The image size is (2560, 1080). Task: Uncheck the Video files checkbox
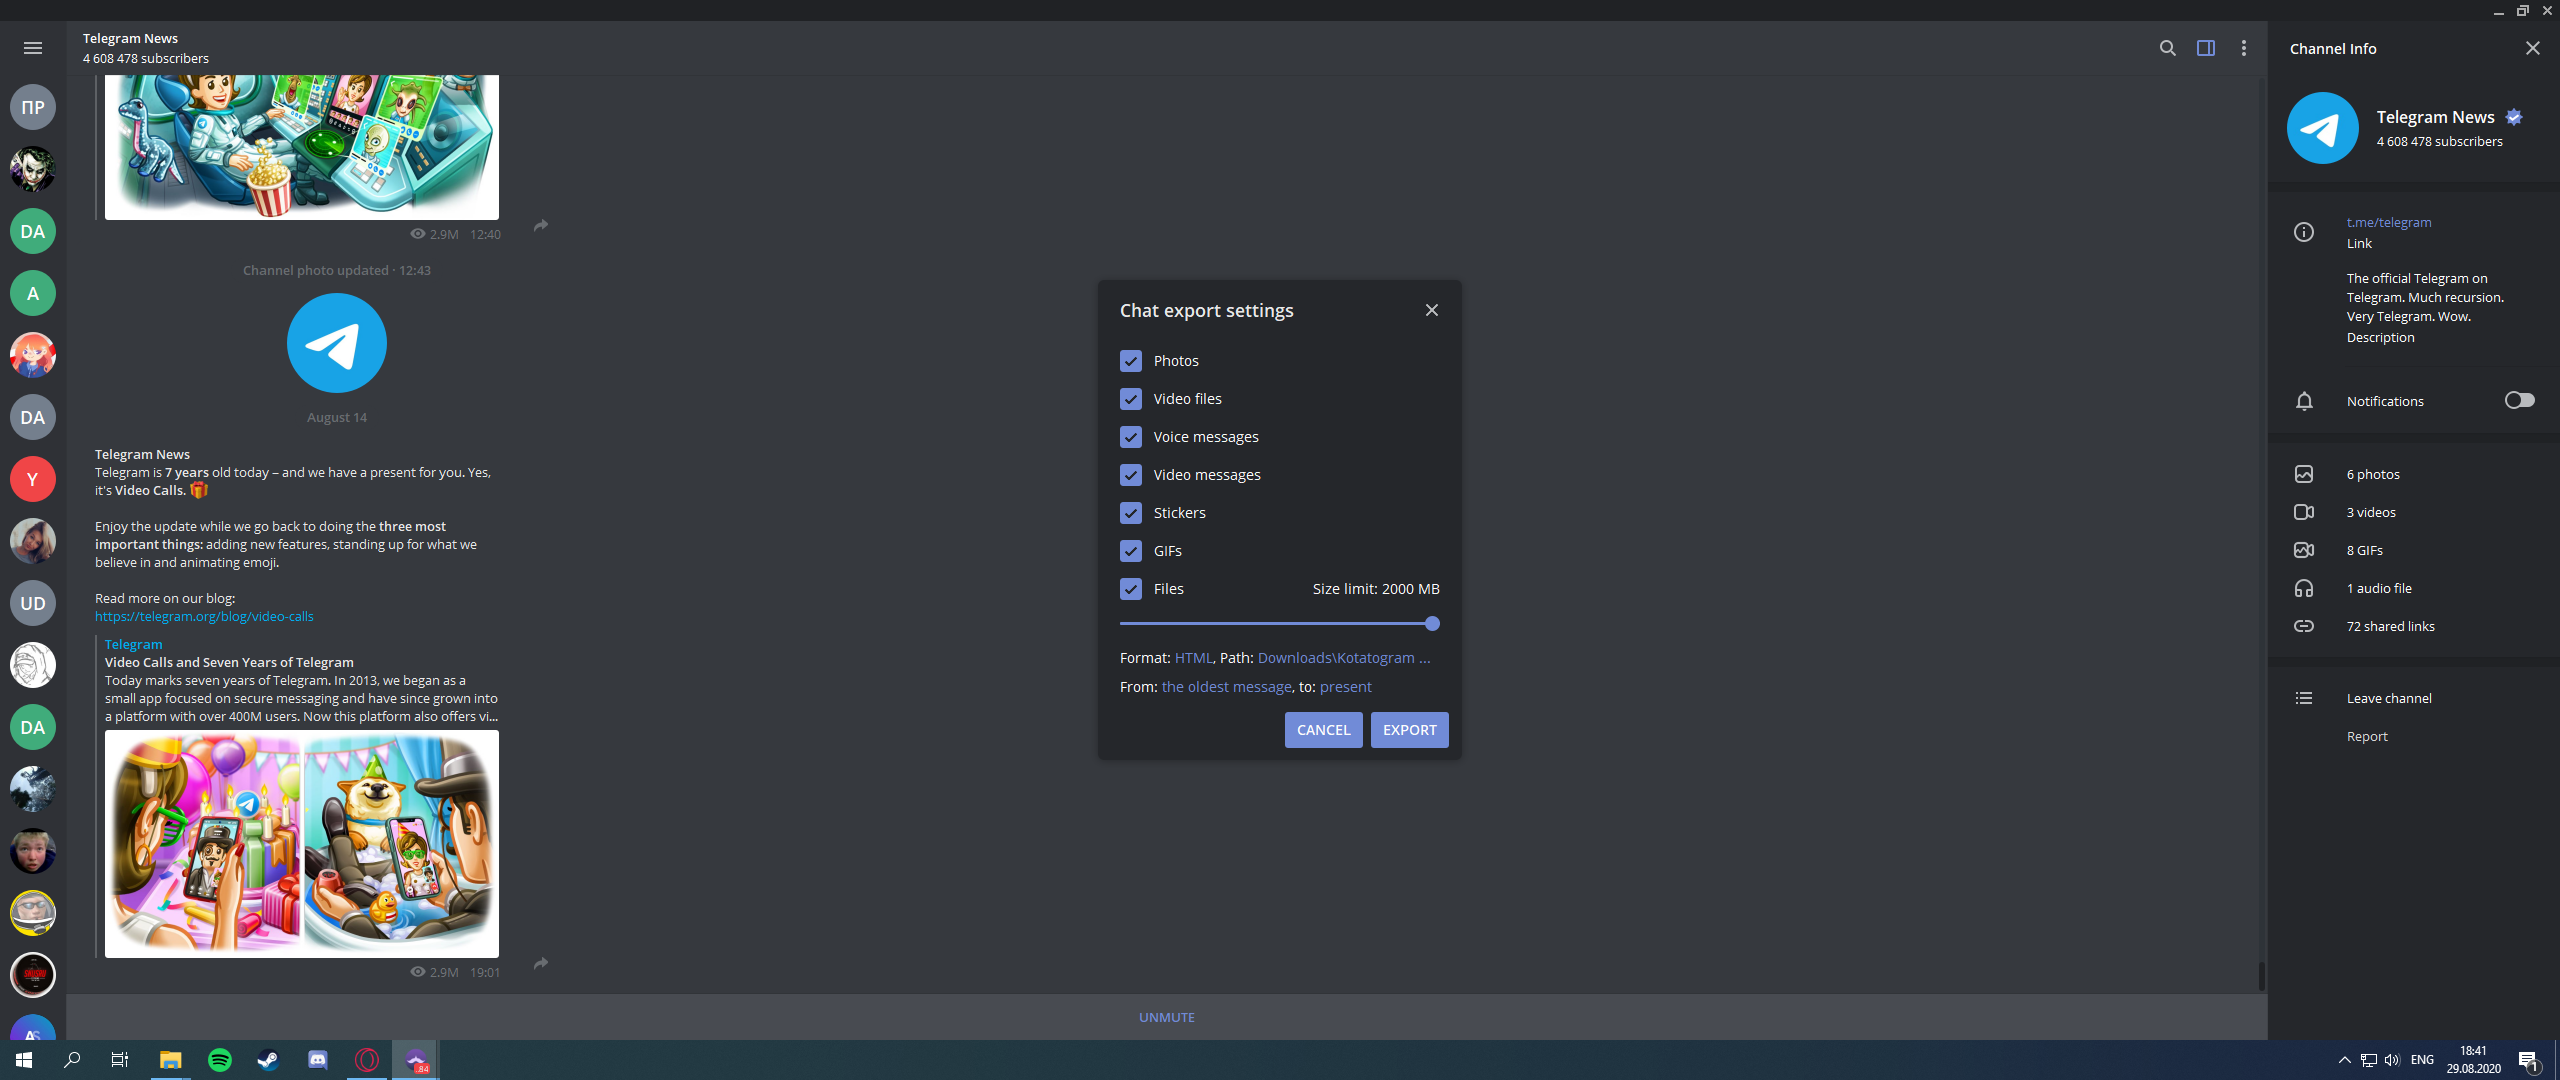1130,399
